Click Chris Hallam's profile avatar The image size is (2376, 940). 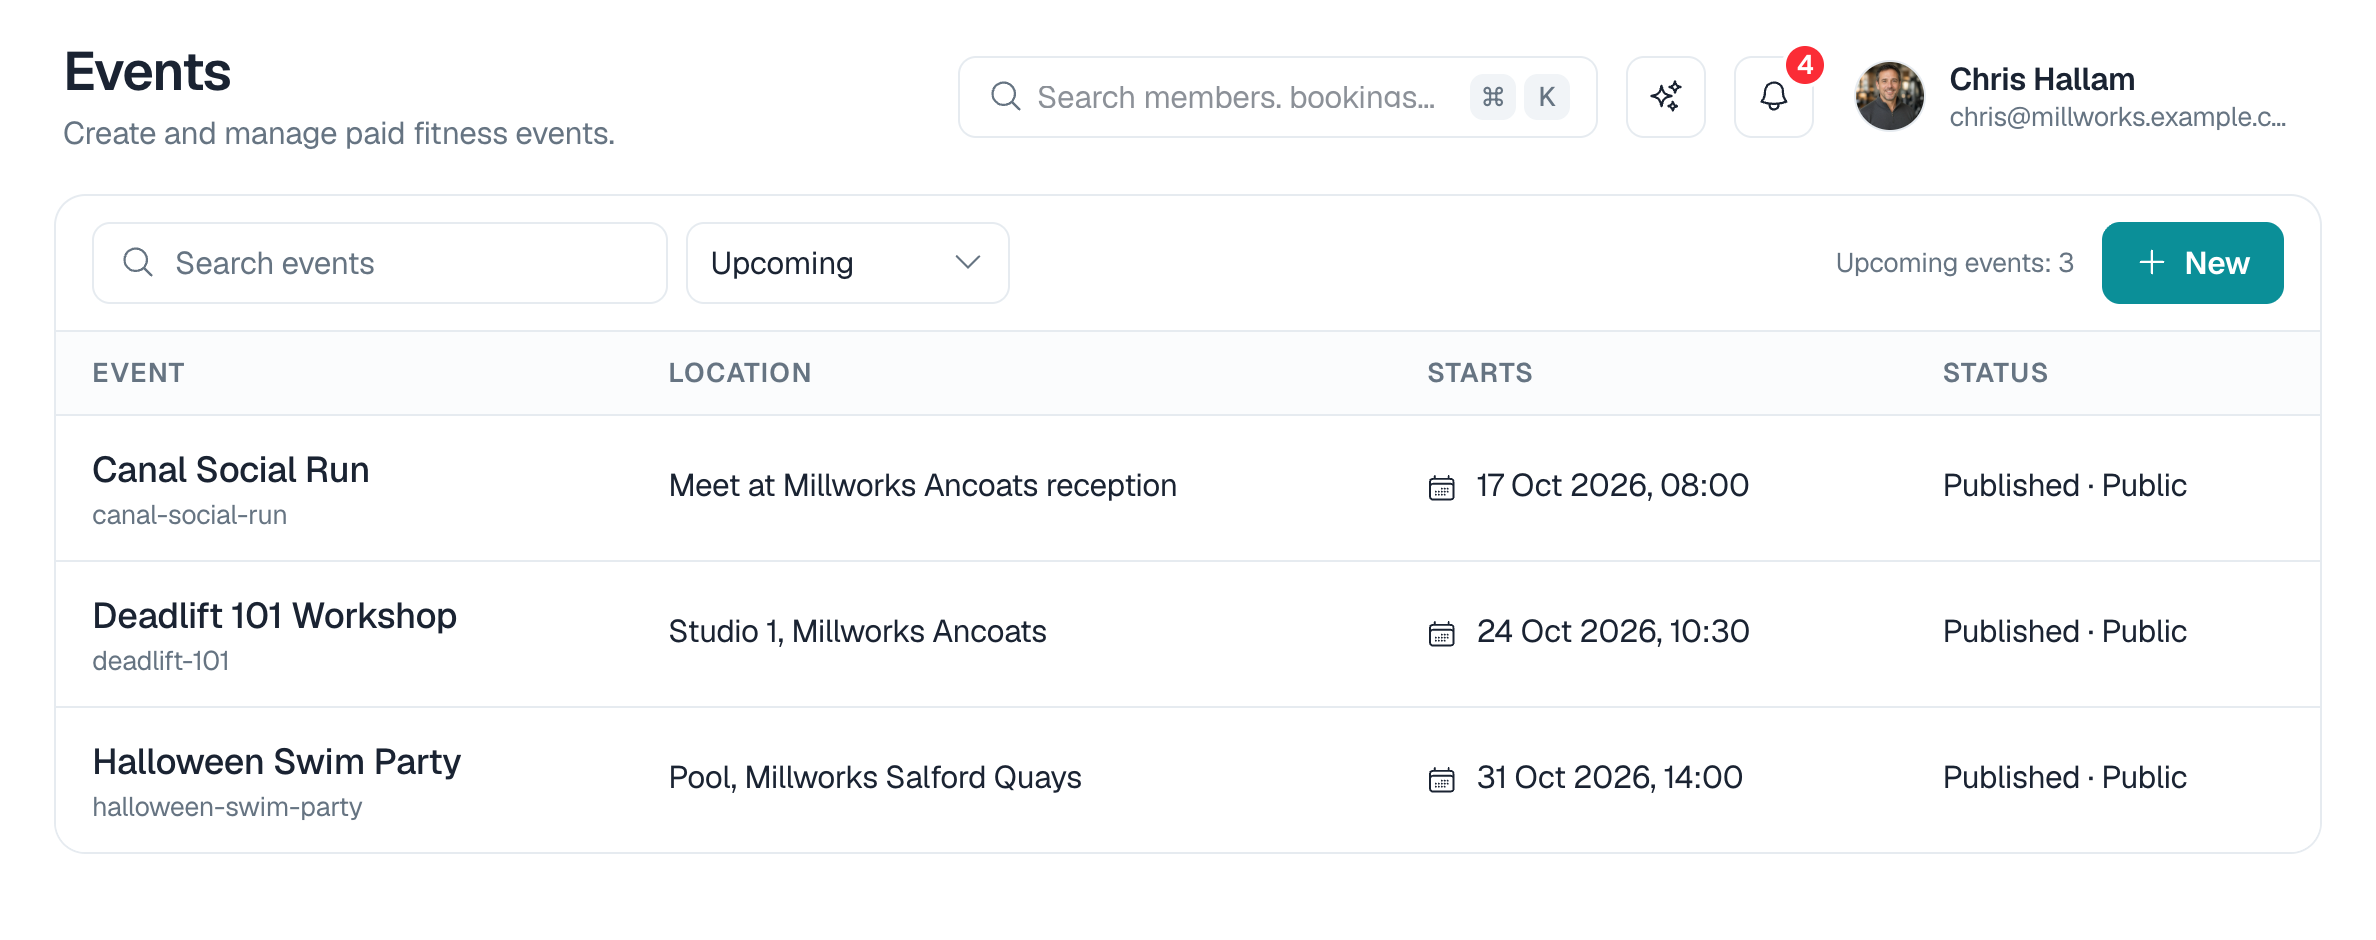click(1889, 97)
